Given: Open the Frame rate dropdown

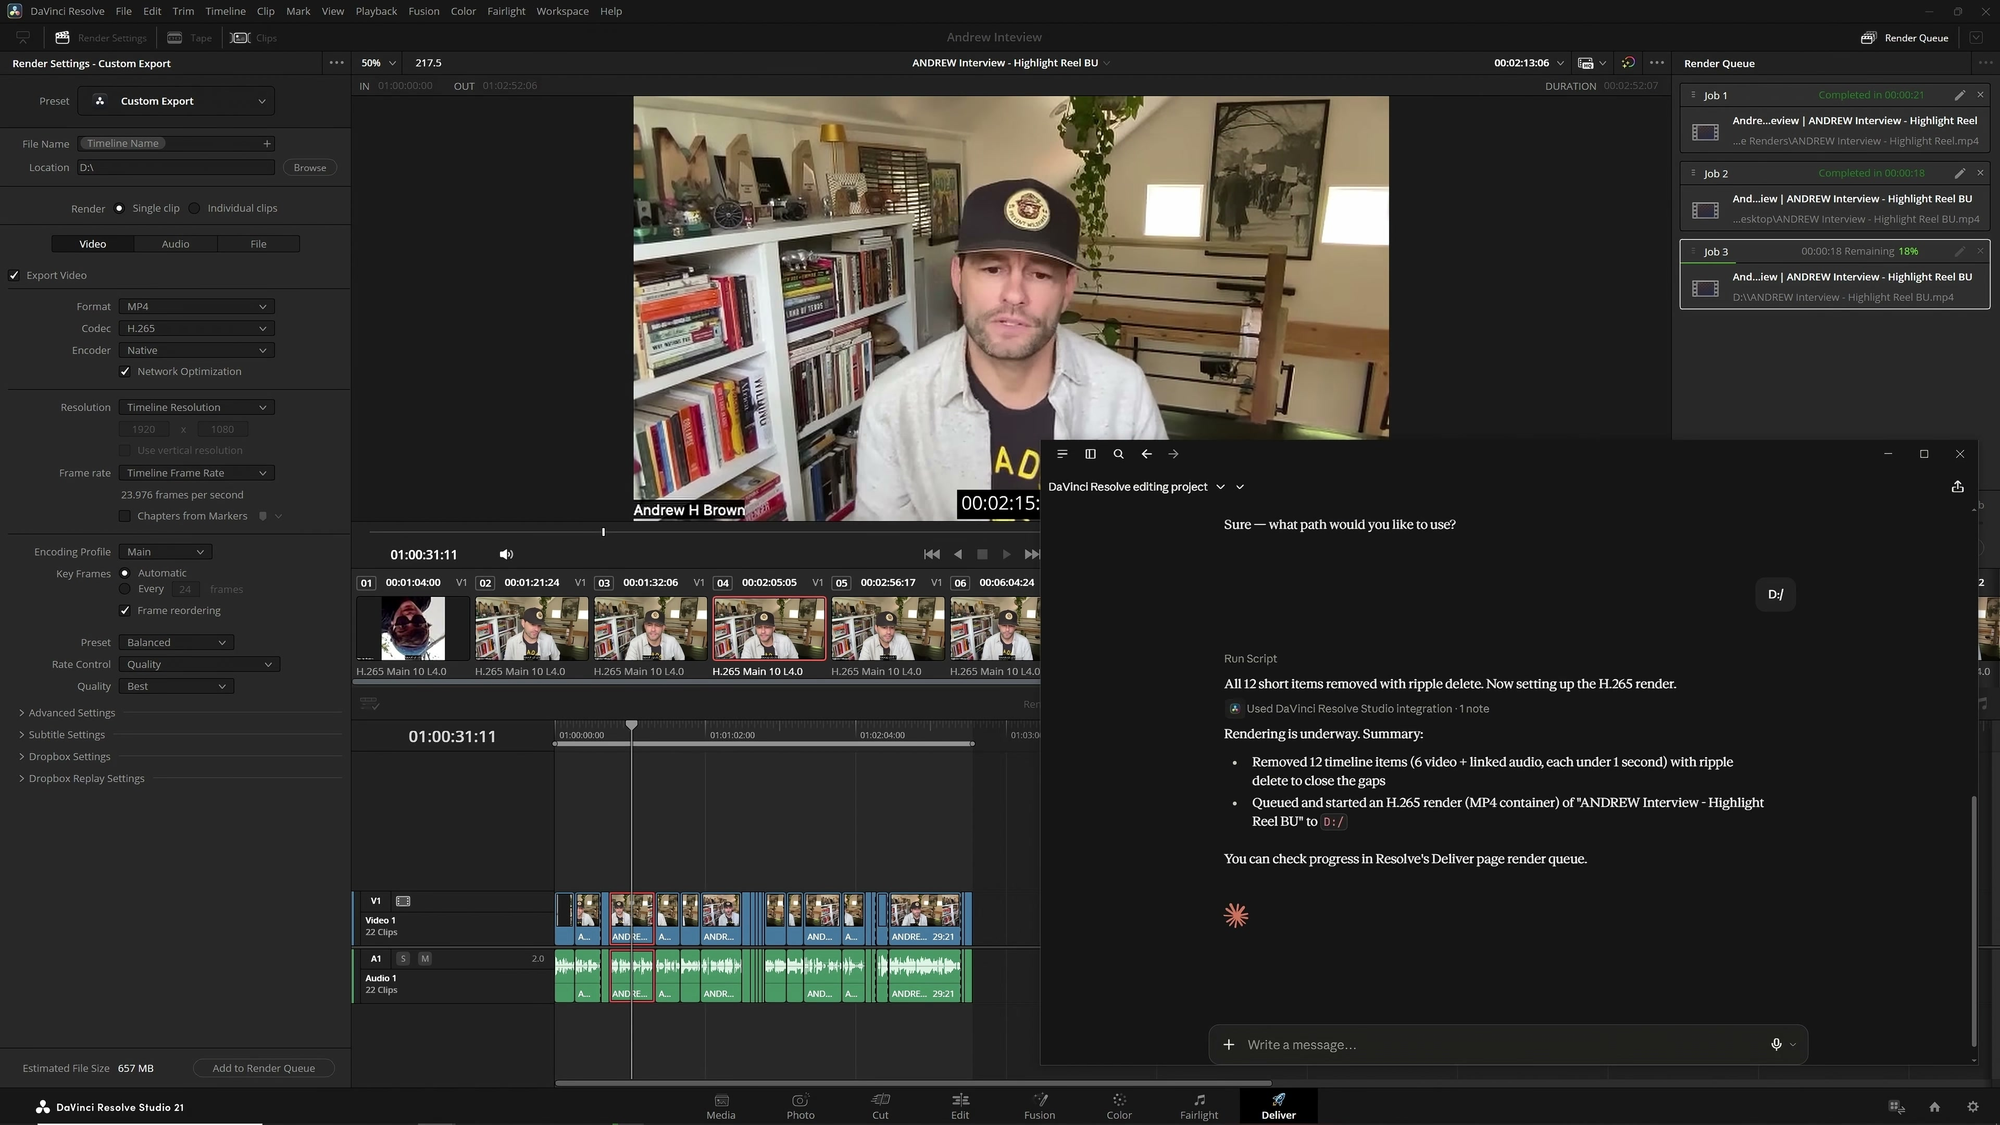Looking at the screenshot, I should point(196,473).
